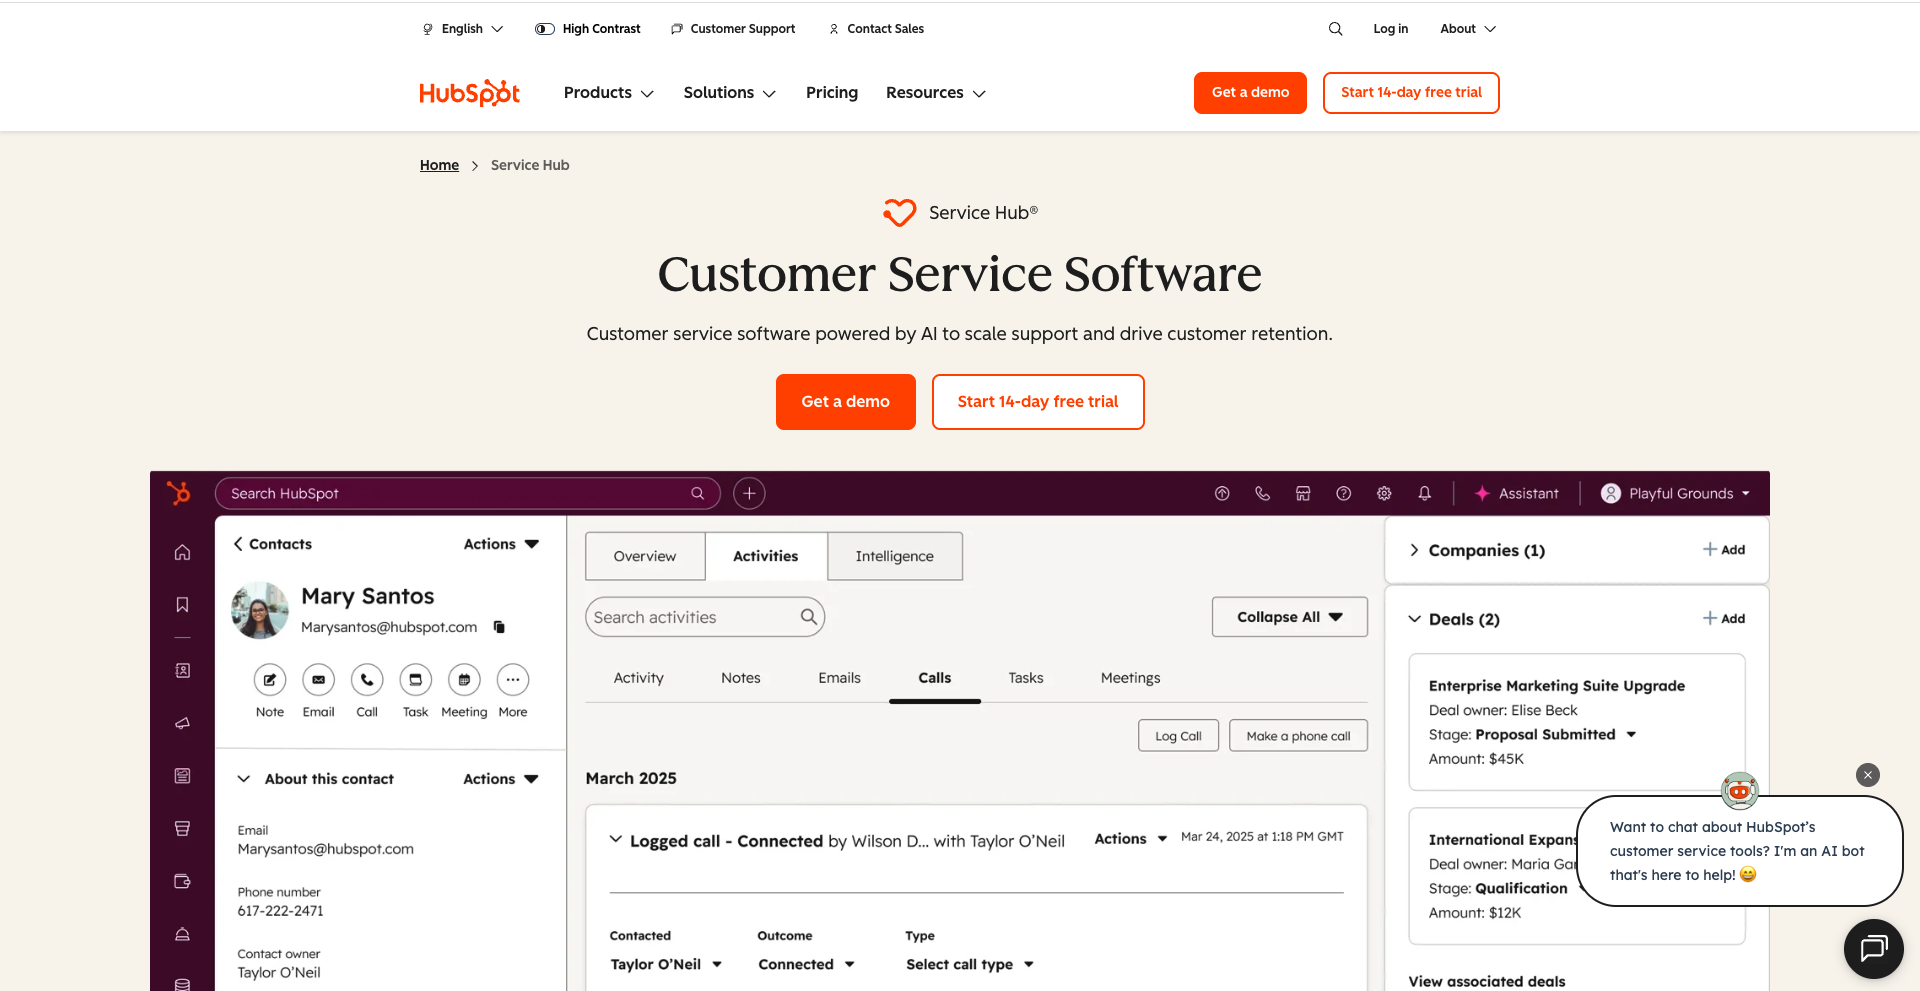
Task: Copy Mary Santos email address icon
Action: coord(499,627)
